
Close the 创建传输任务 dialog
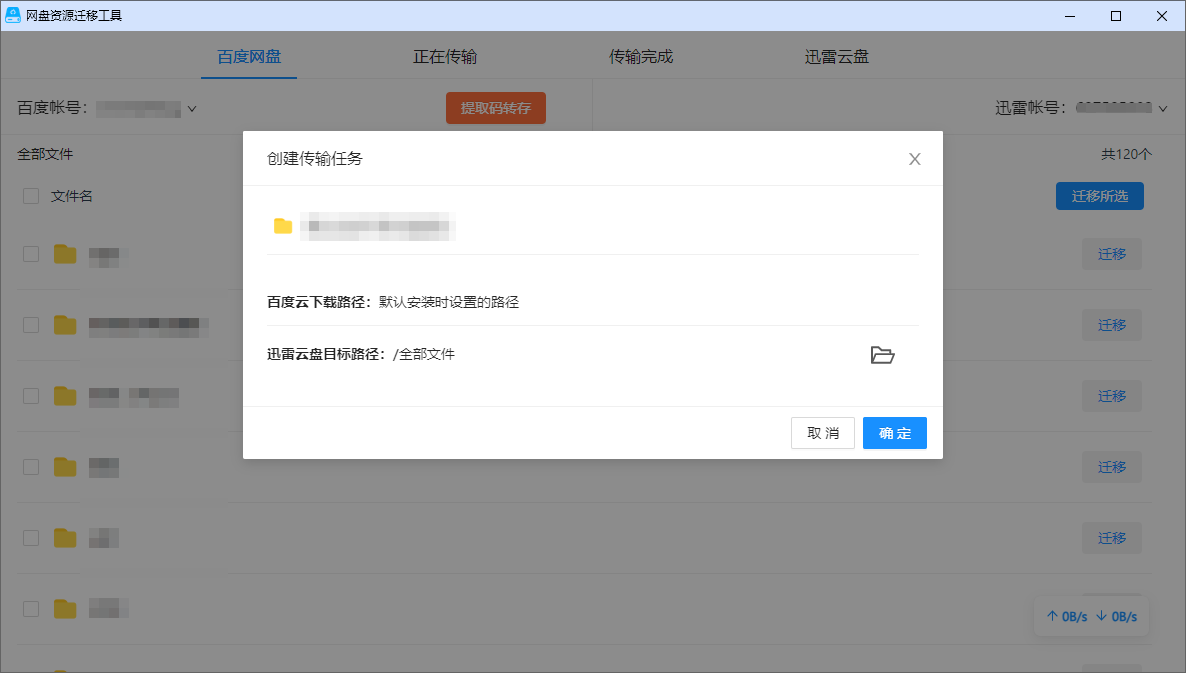coord(914,159)
